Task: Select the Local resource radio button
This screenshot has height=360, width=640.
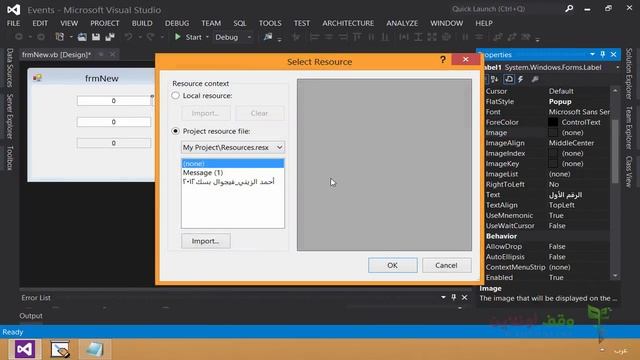Action: click(x=176, y=96)
